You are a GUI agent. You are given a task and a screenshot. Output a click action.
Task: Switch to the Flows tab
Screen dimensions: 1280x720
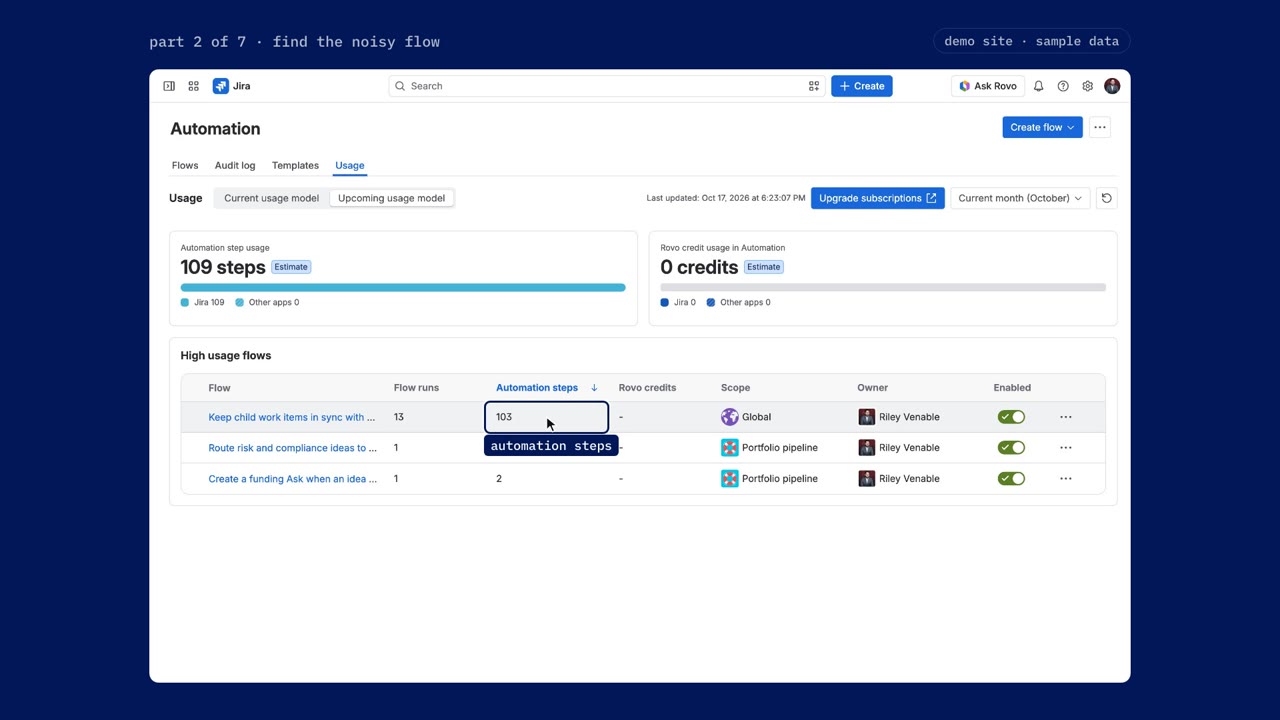(x=185, y=166)
